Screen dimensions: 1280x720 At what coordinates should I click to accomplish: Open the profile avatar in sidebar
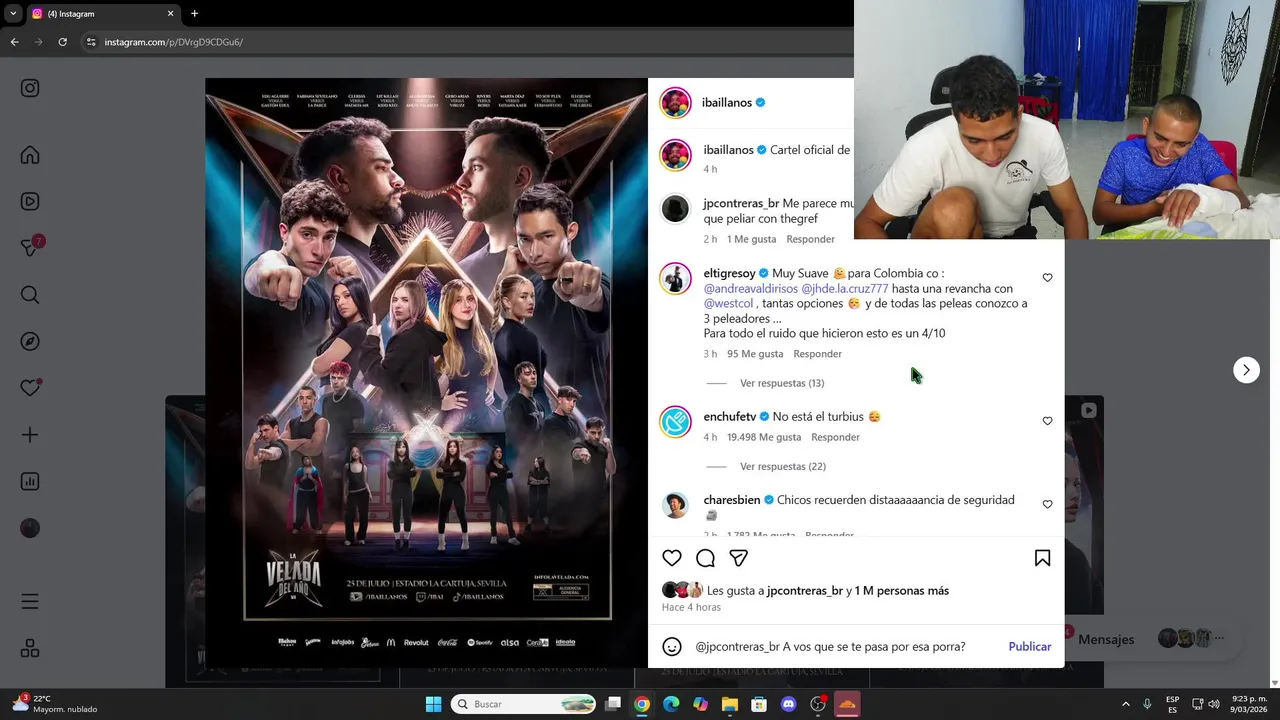tap(30, 528)
